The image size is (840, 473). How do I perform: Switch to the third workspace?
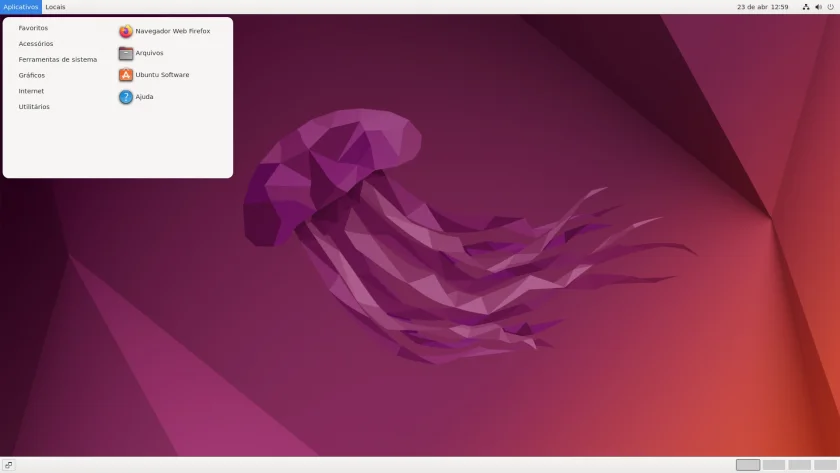point(799,465)
